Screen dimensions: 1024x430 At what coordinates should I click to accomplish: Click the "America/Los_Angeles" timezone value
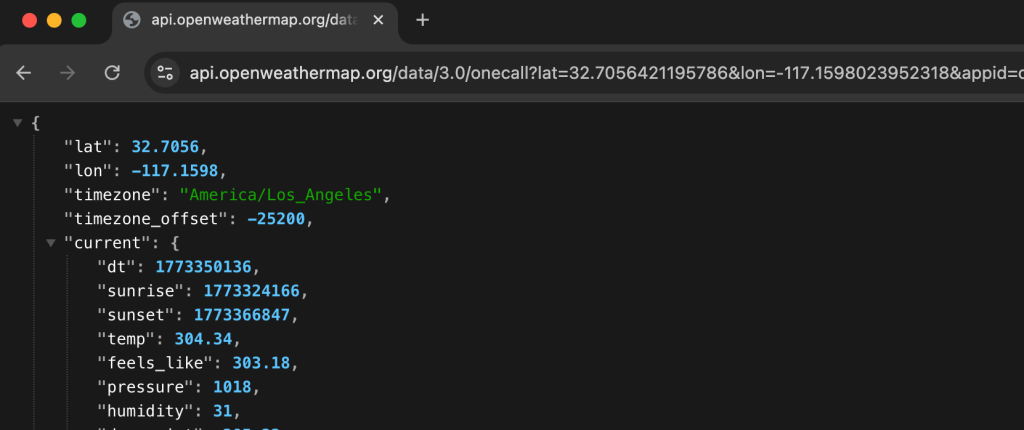(281, 194)
